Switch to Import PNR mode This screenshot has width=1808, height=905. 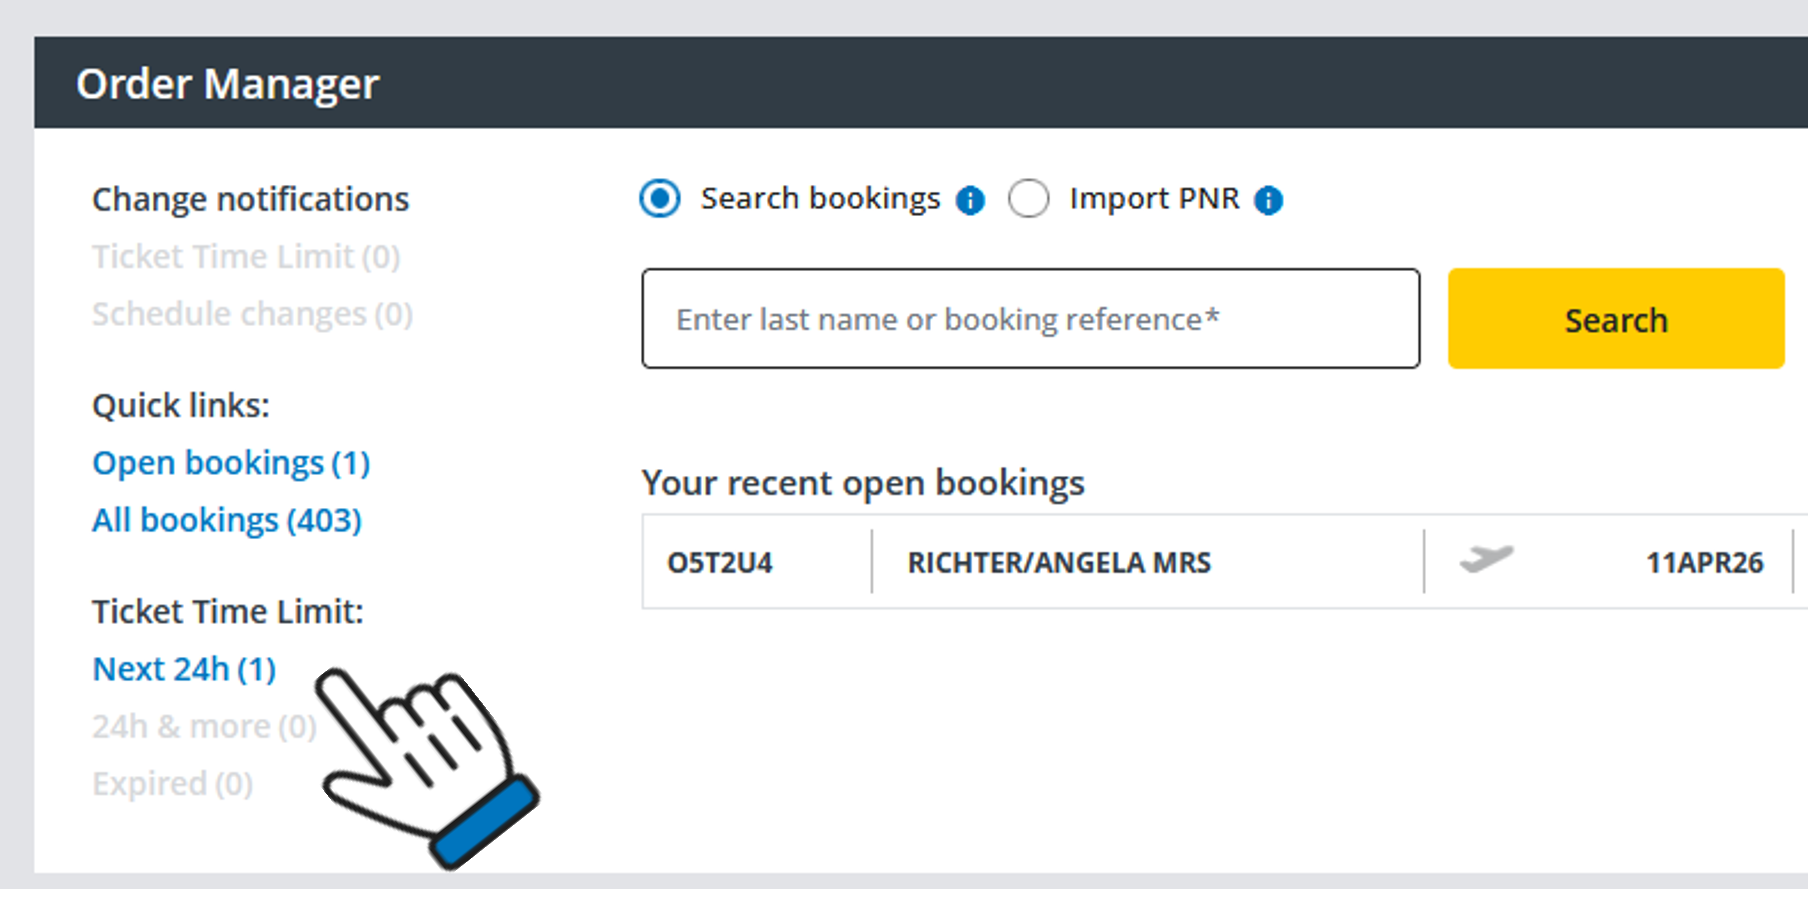coord(1030,199)
